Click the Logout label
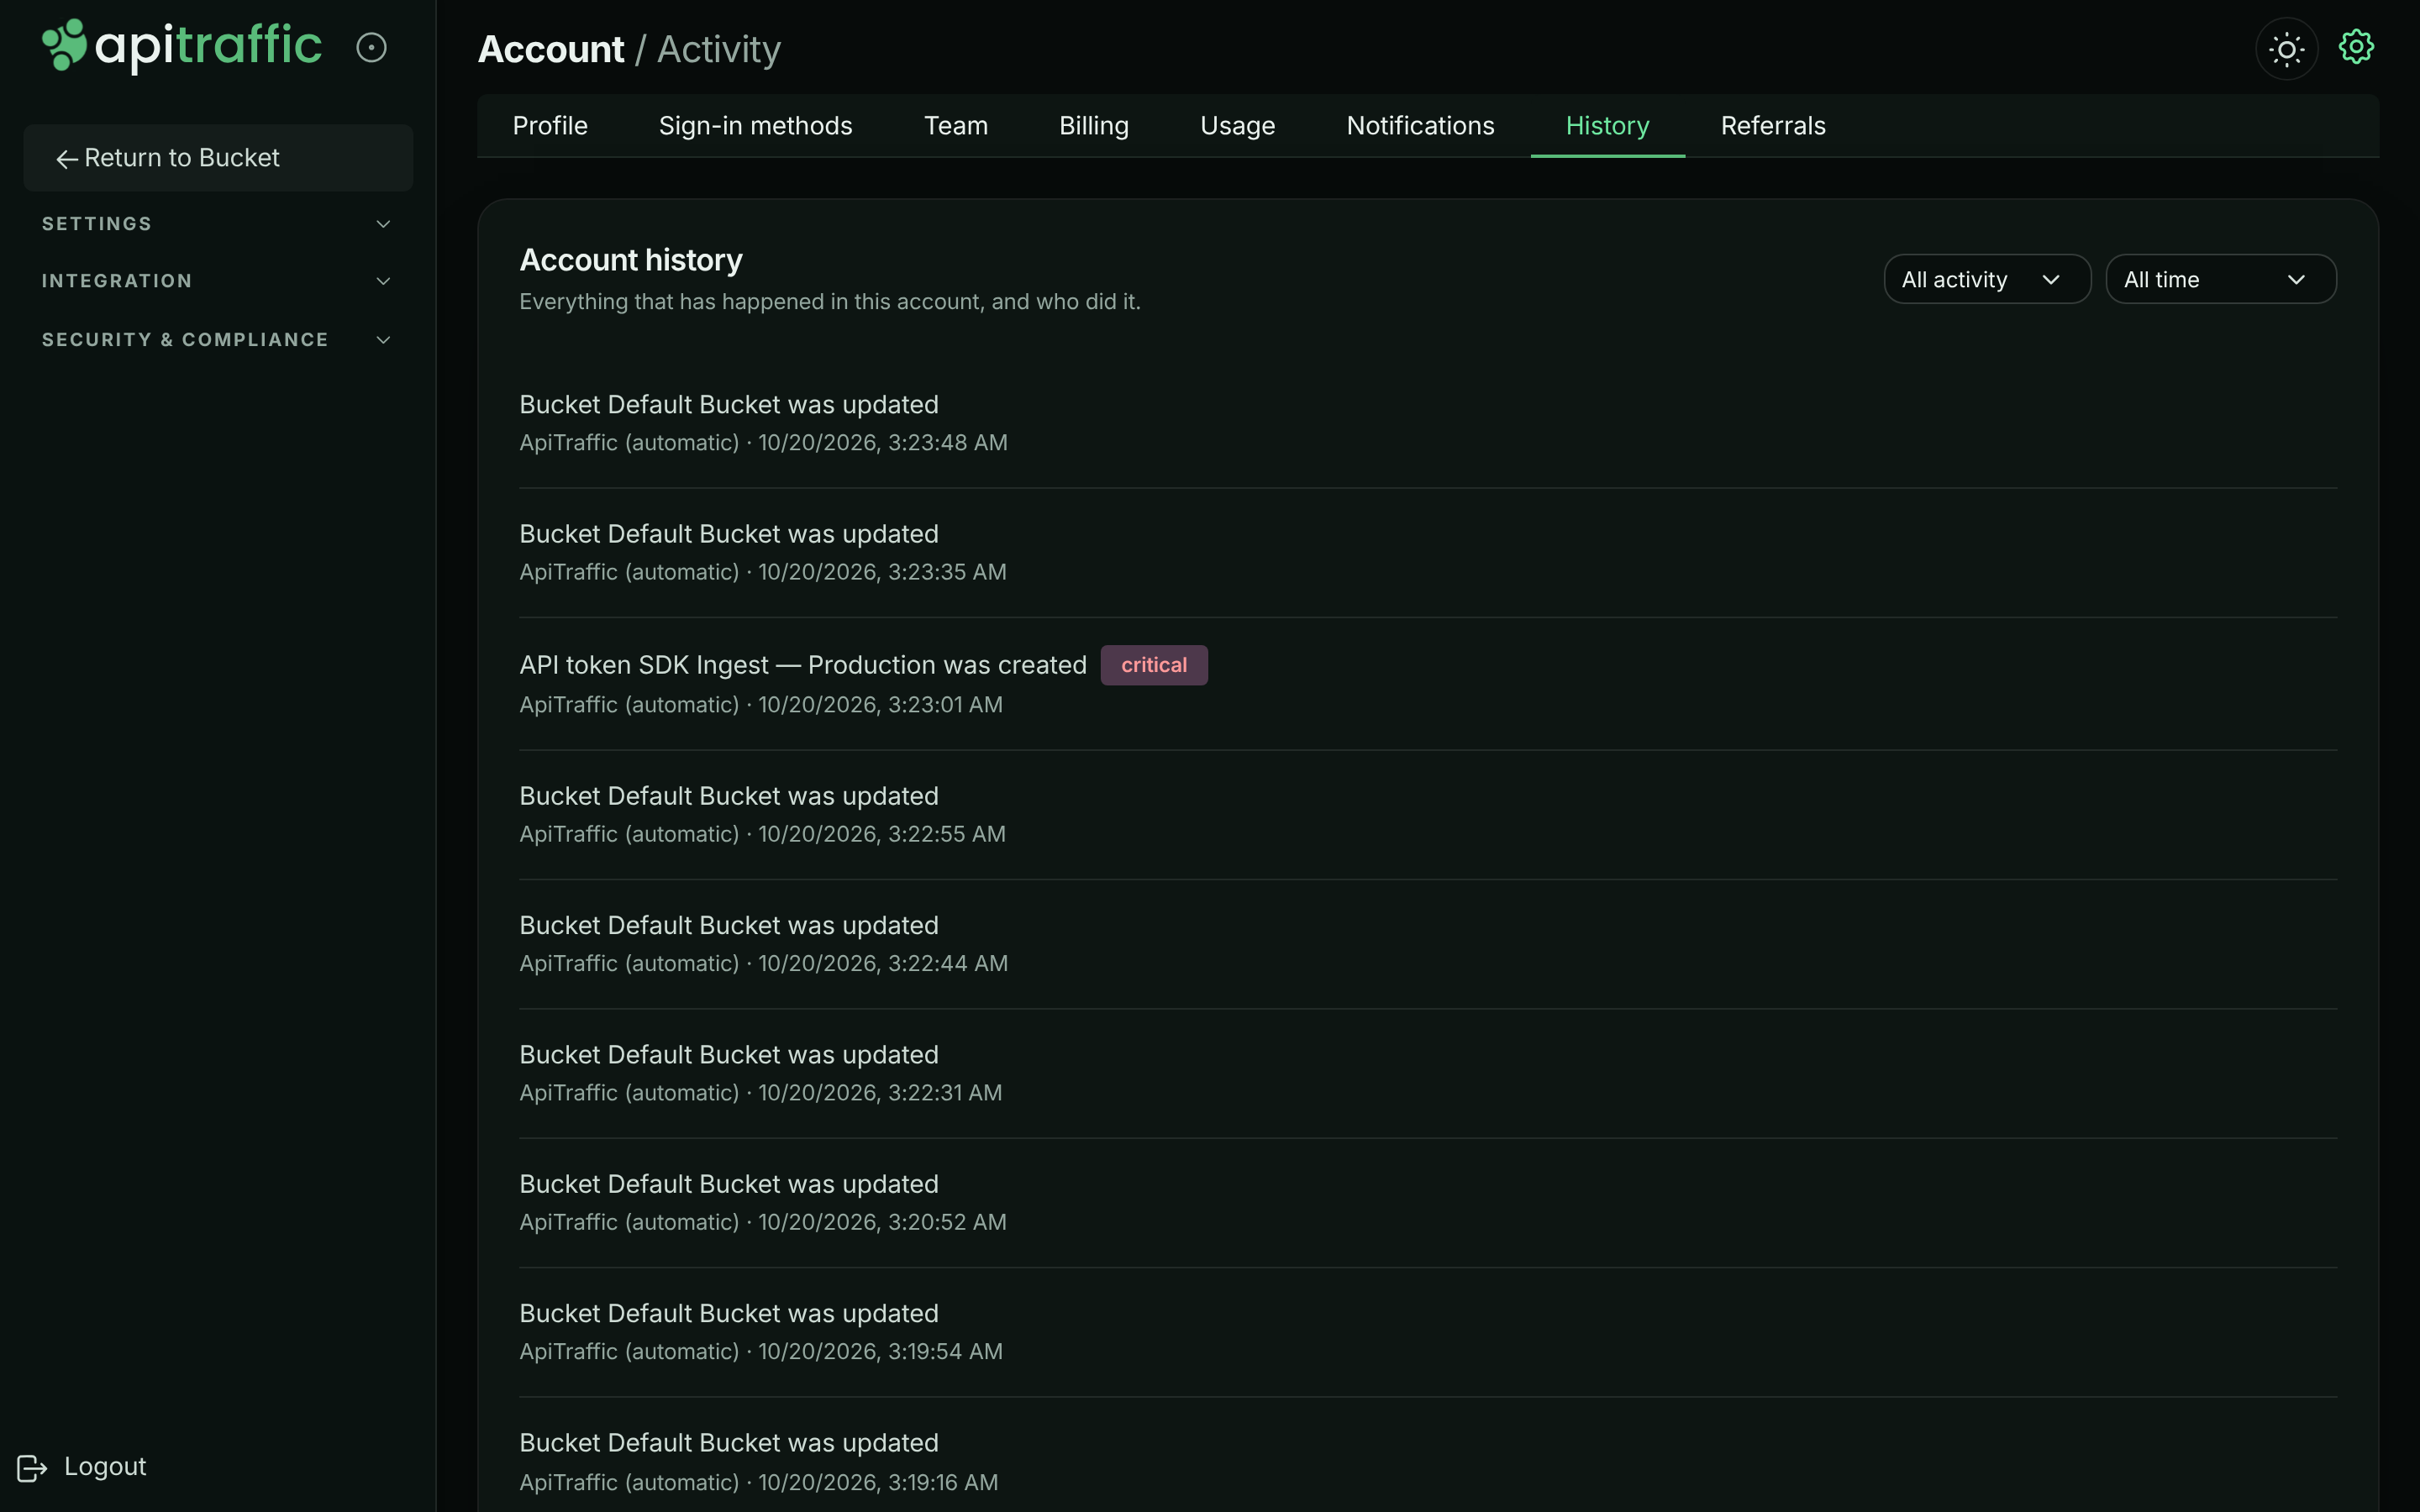Screen dimensions: 2420x1512 pyautogui.click(x=105, y=1466)
